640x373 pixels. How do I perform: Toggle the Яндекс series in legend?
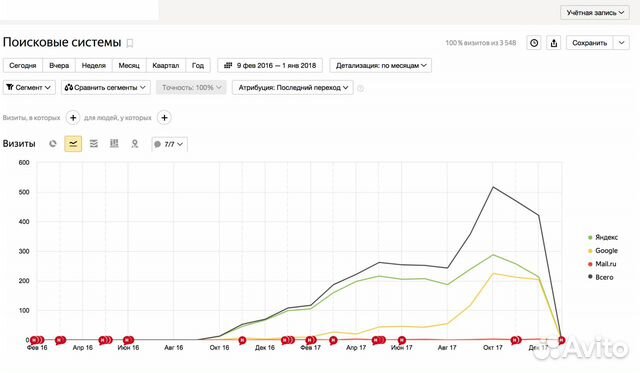pyautogui.click(x=603, y=237)
